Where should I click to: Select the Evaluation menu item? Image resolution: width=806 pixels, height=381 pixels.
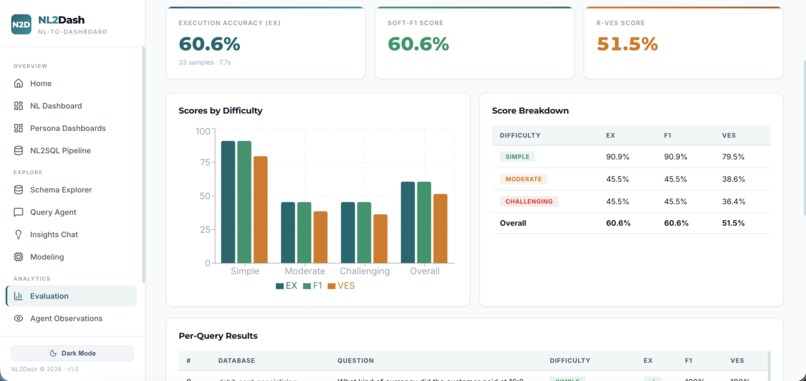pyautogui.click(x=71, y=296)
